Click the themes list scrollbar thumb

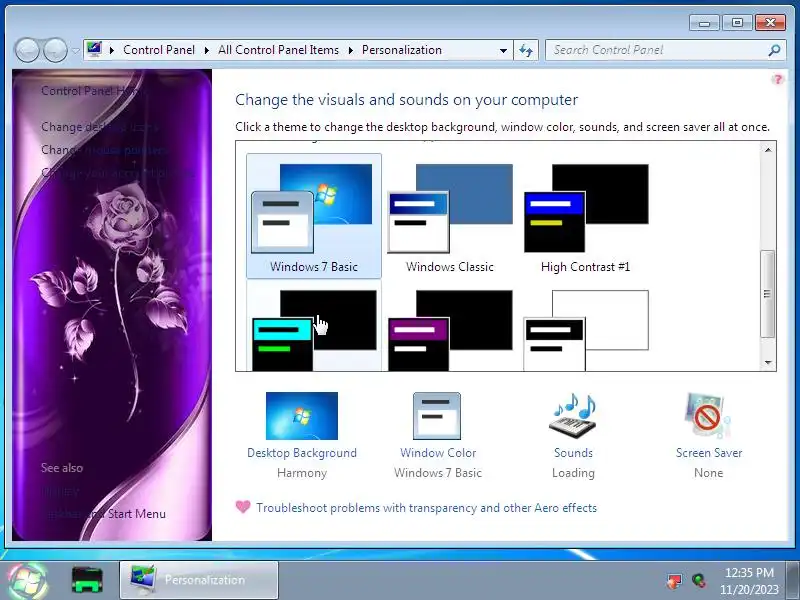[767, 293]
